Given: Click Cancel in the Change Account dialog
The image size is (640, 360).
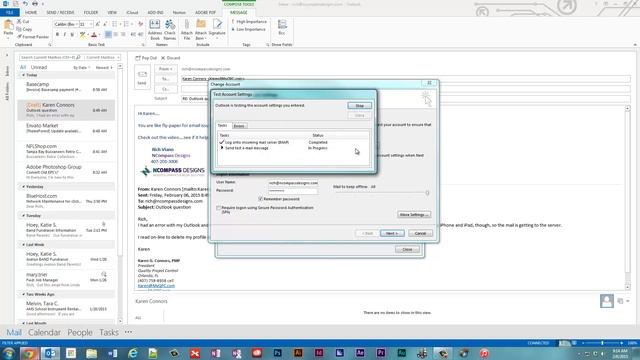Looking at the screenshot, I should point(420,233).
